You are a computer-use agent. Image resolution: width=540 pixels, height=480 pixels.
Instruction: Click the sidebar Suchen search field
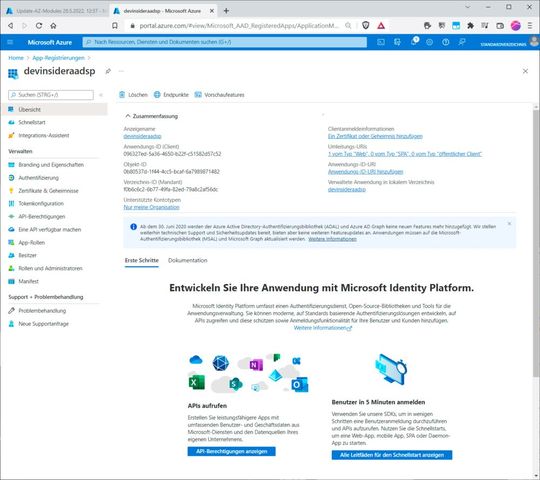click(51, 95)
